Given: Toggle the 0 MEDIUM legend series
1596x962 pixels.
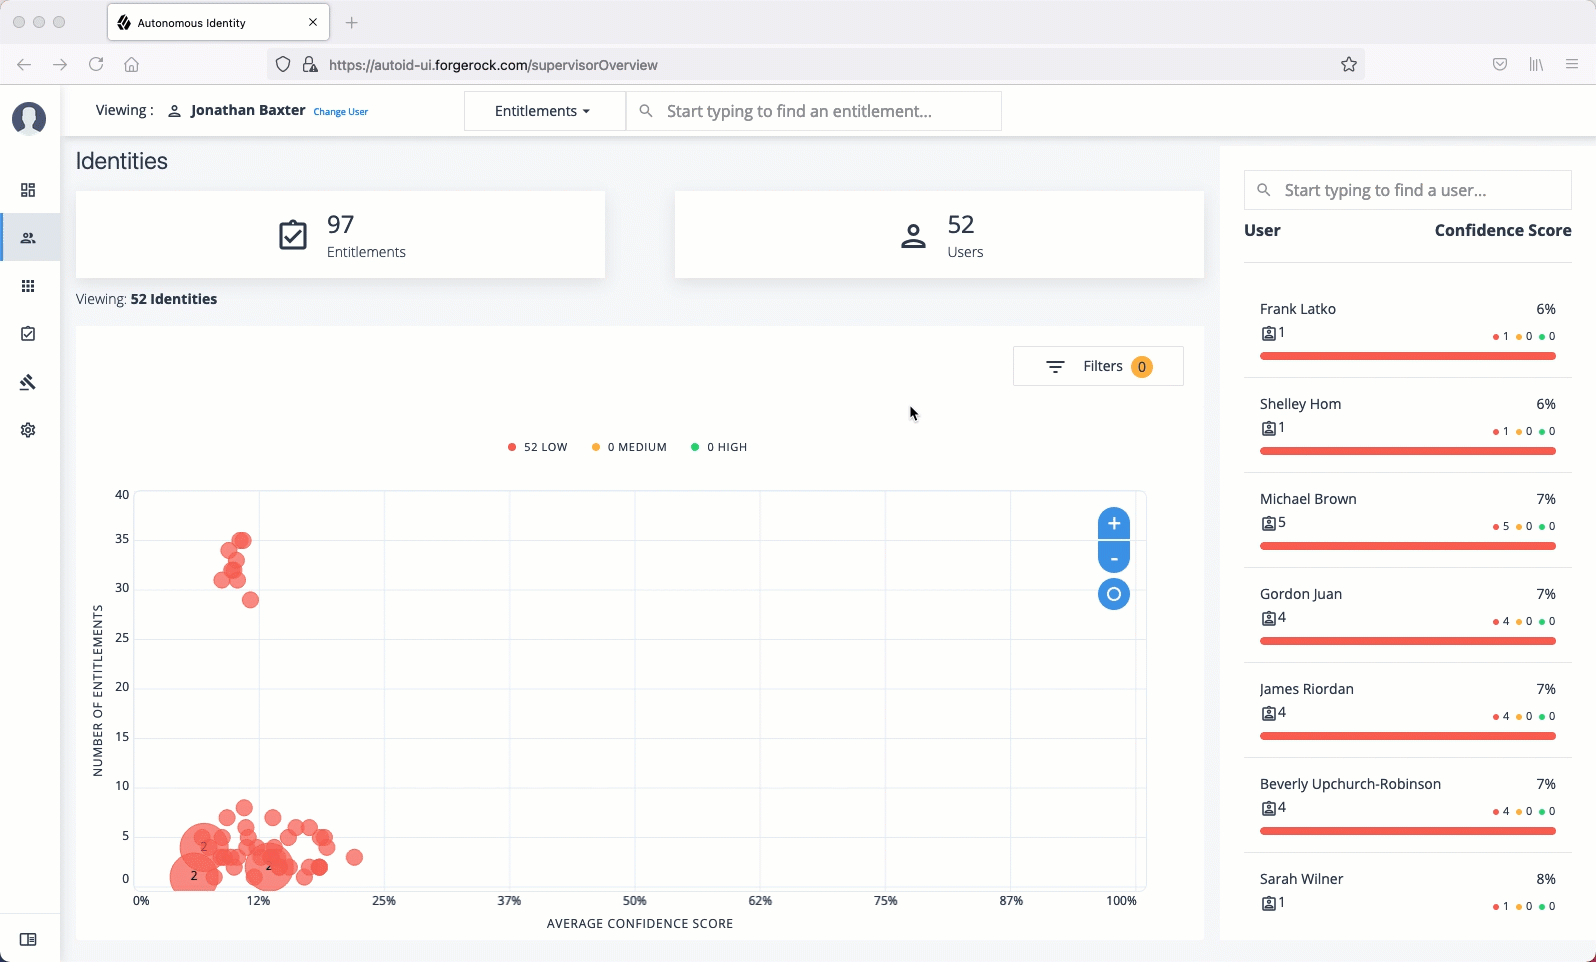Looking at the screenshot, I should (x=629, y=447).
